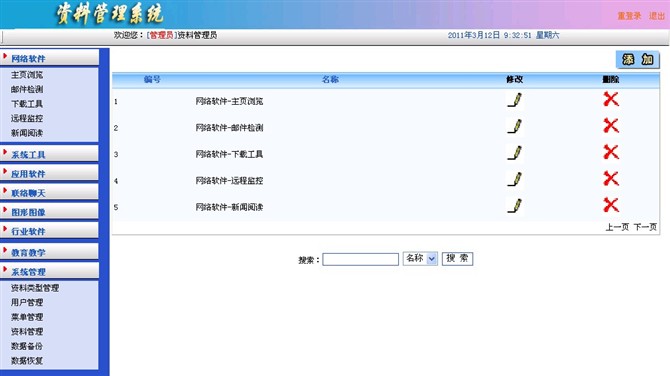The height and width of the screenshot is (376, 670).
Task: Click the 管理员 role text in welcome bar
Action: pos(161,35)
